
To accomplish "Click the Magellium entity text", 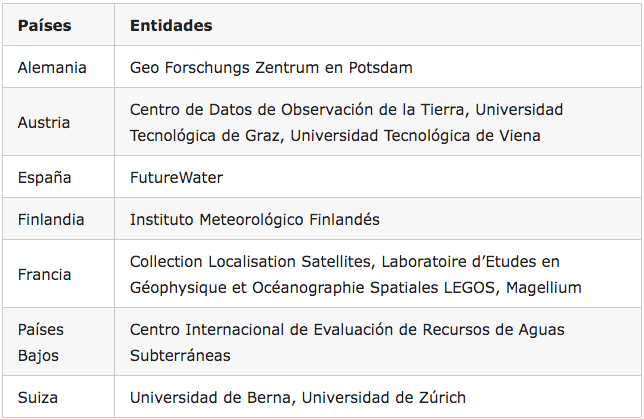I will (x=544, y=287).
